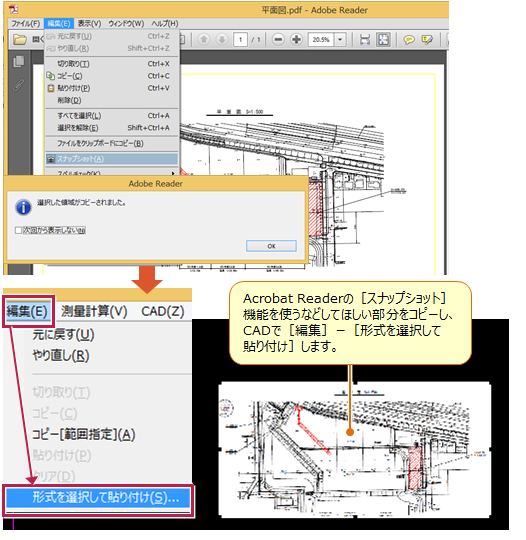This screenshot has width=526, height=540.
Task: Select the fit width scrolling icon
Action: click(364, 40)
